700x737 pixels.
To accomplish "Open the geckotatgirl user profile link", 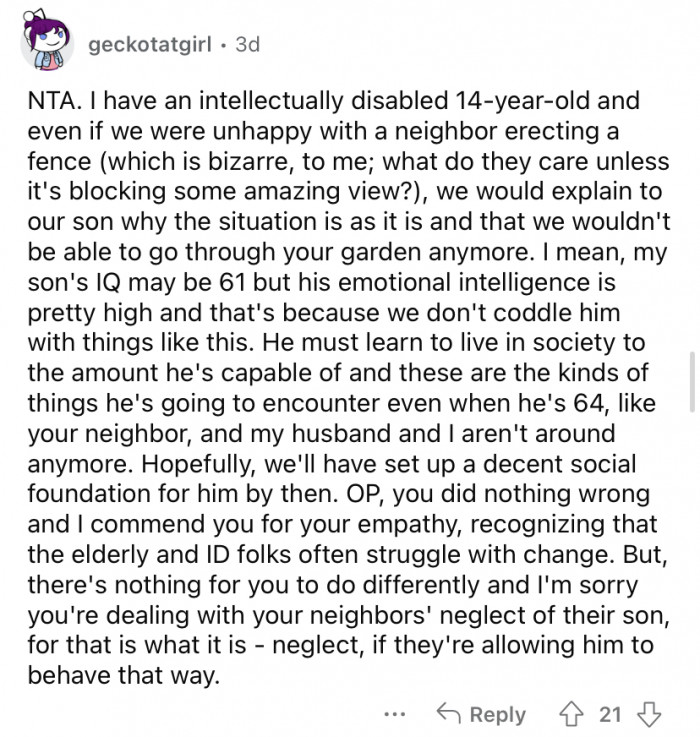I will point(150,46).
